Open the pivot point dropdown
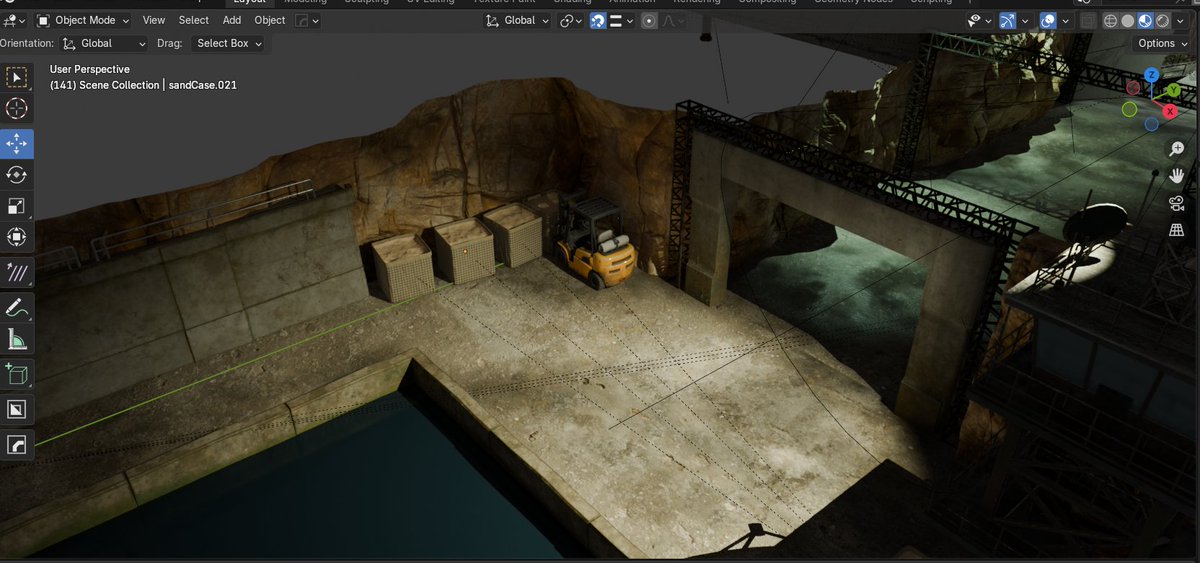This screenshot has height=563, width=1200. click(x=571, y=20)
